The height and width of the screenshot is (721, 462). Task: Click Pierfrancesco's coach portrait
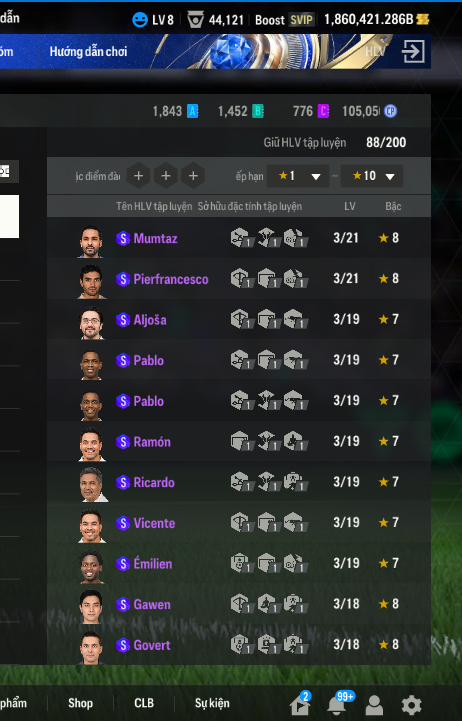[x=91, y=281]
